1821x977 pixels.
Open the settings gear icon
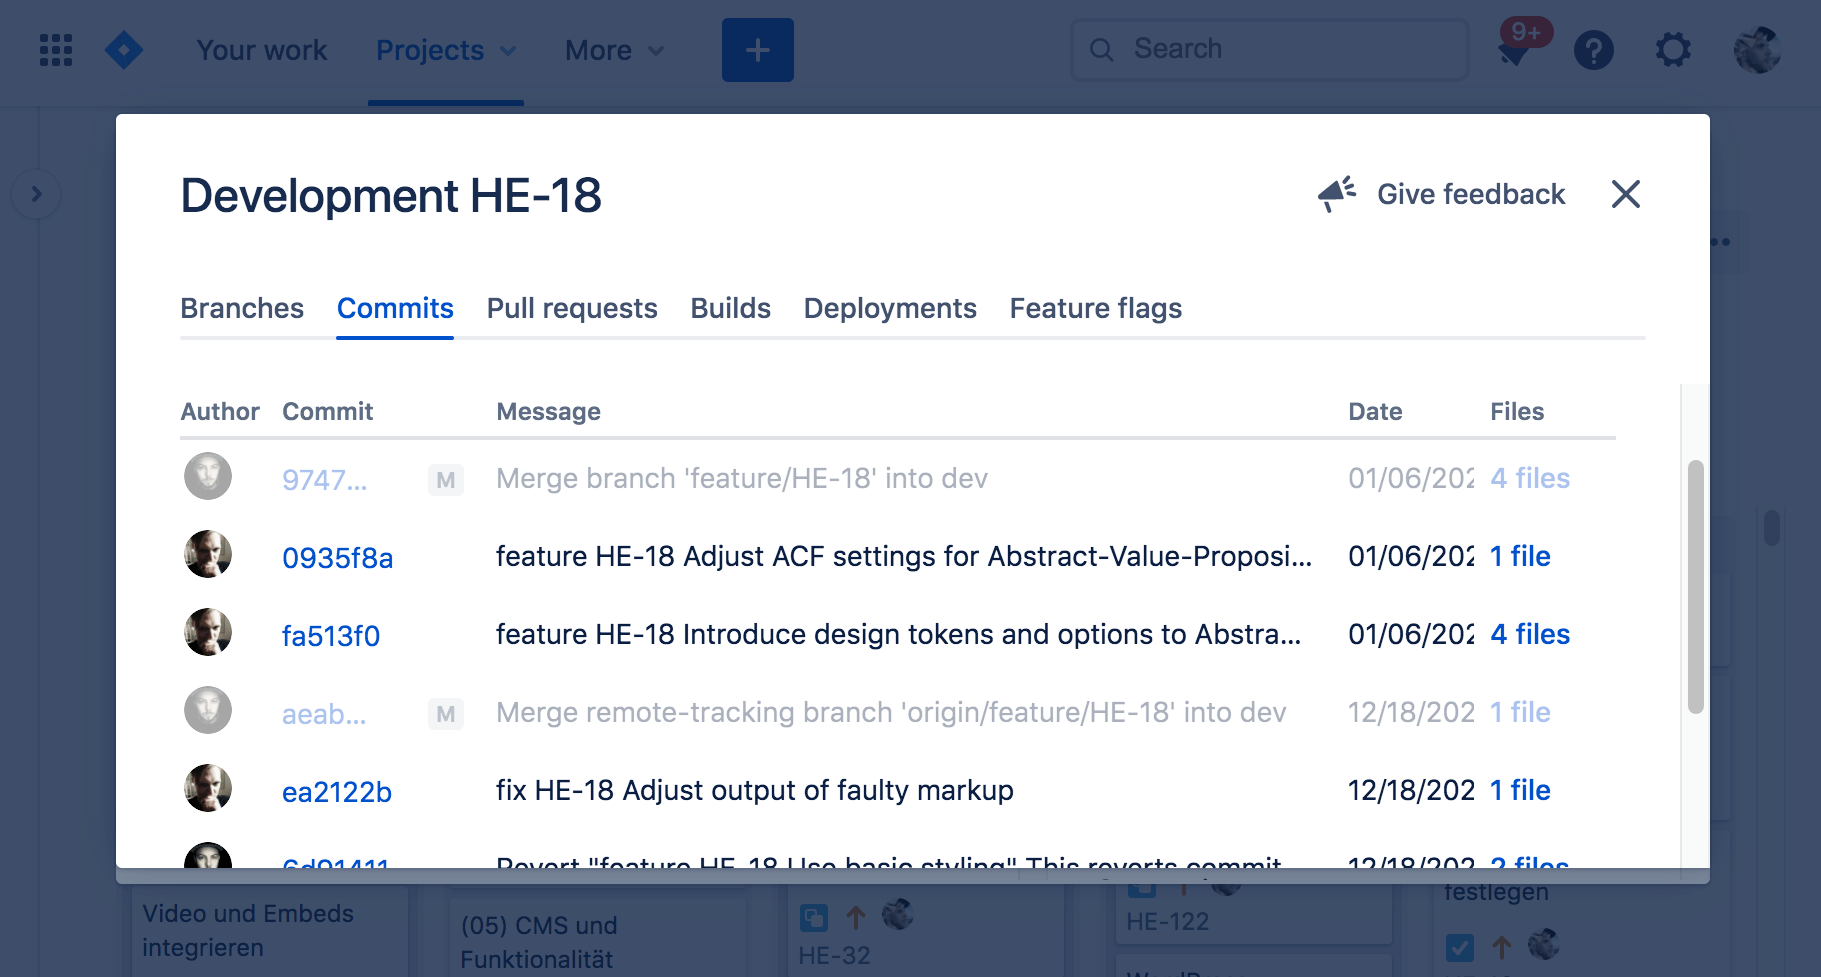[x=1673, y=50]
